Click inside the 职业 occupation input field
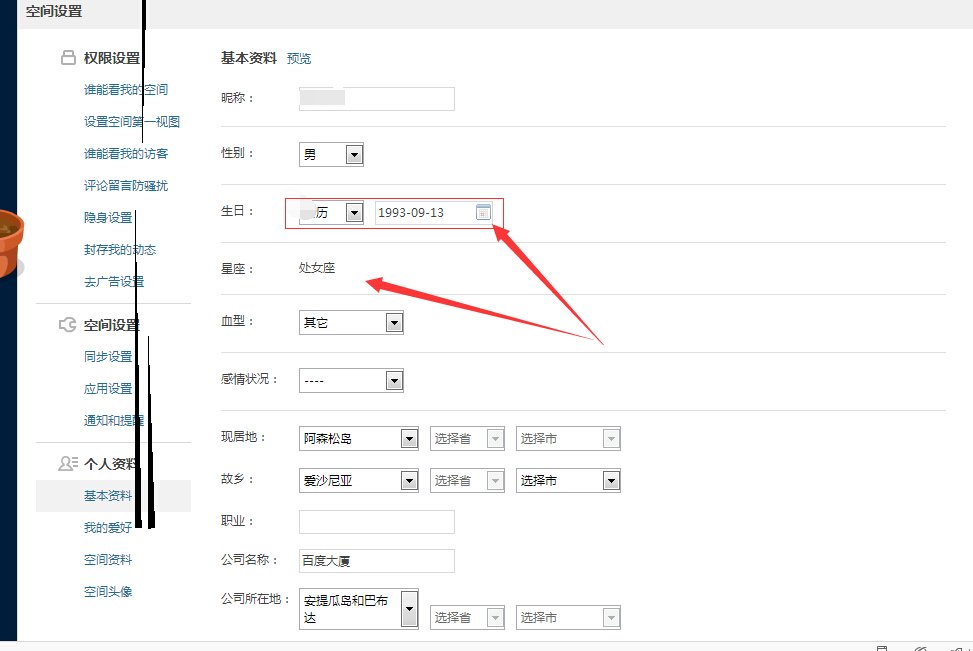 coord(376,521)
